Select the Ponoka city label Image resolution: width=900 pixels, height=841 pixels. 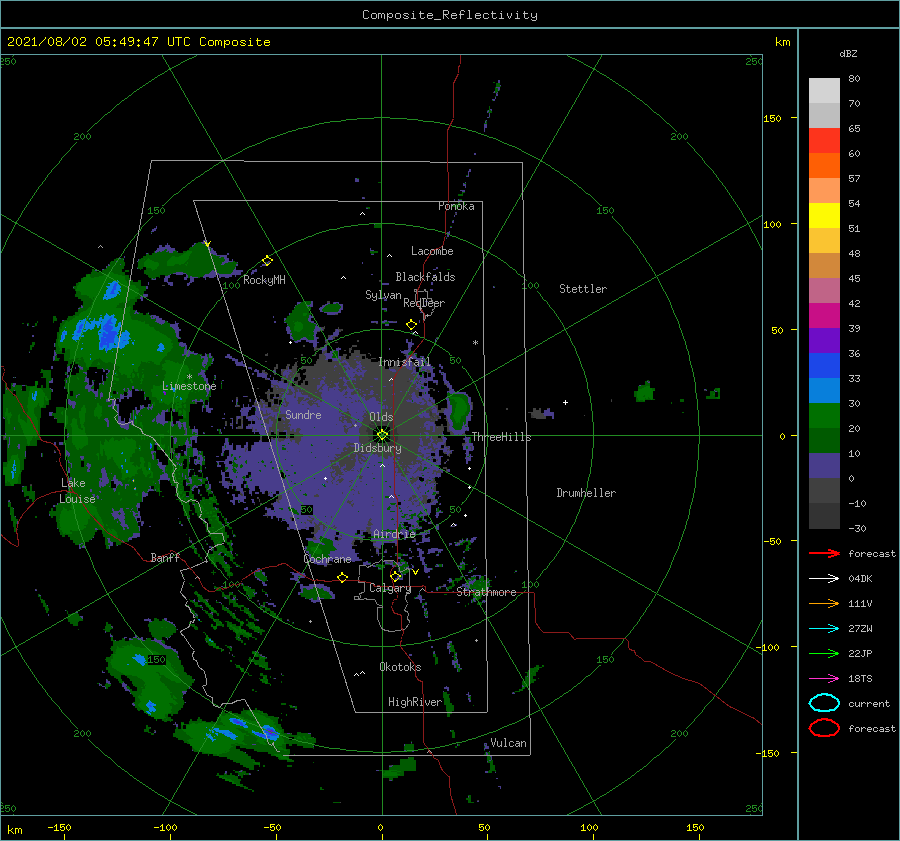coord(456,206)
